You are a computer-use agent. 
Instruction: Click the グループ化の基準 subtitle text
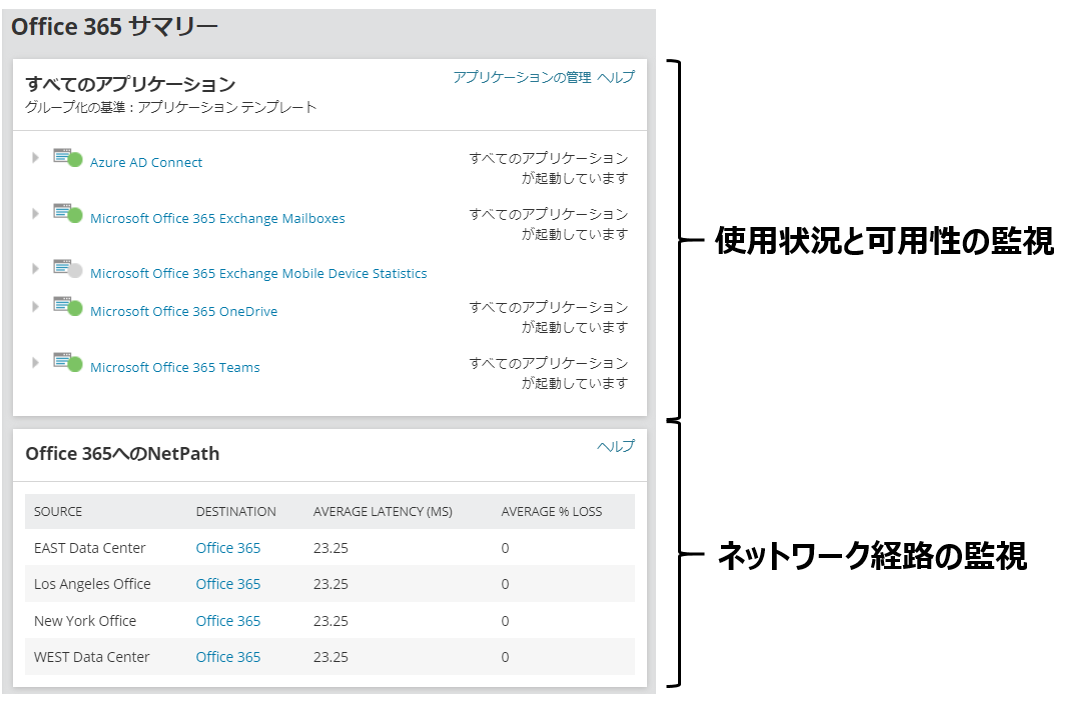point(171,107)
